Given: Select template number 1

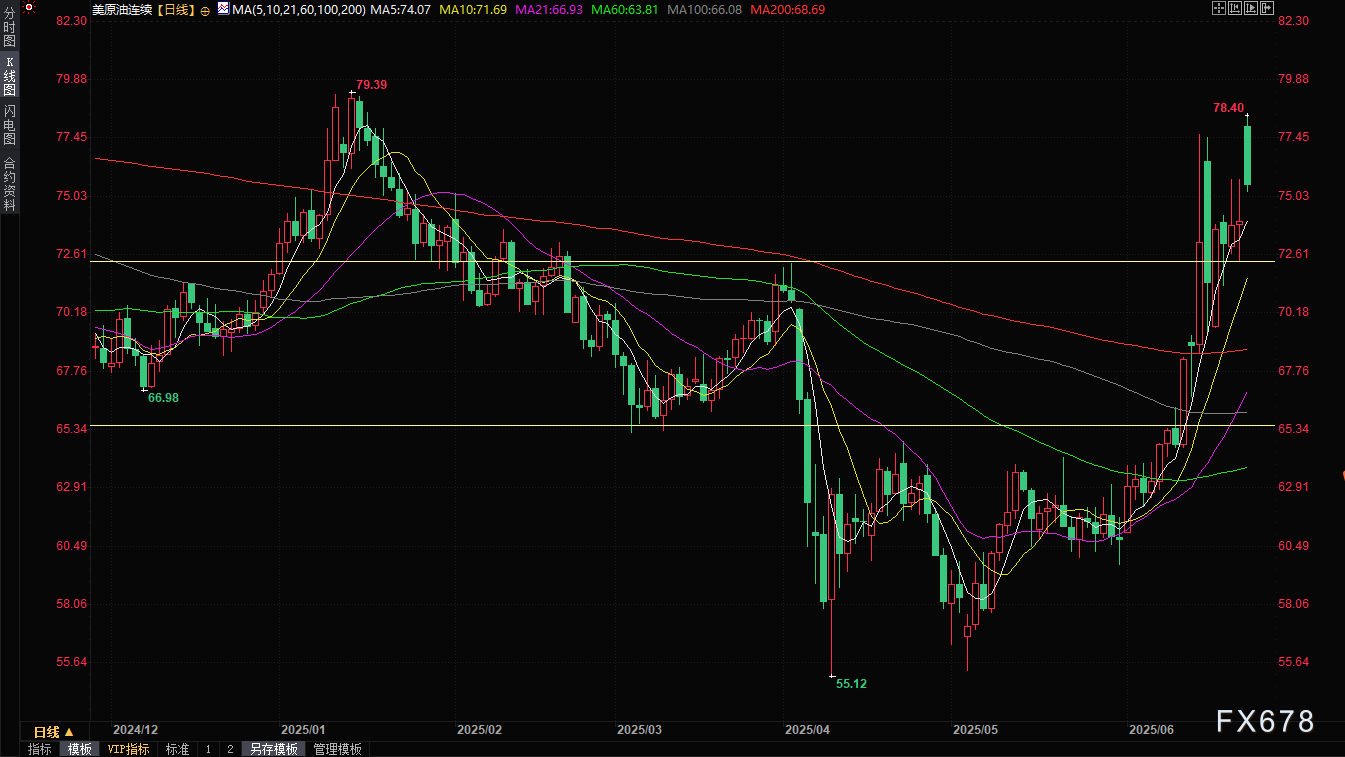Looking at the screenshot, I should coord(208,749).
